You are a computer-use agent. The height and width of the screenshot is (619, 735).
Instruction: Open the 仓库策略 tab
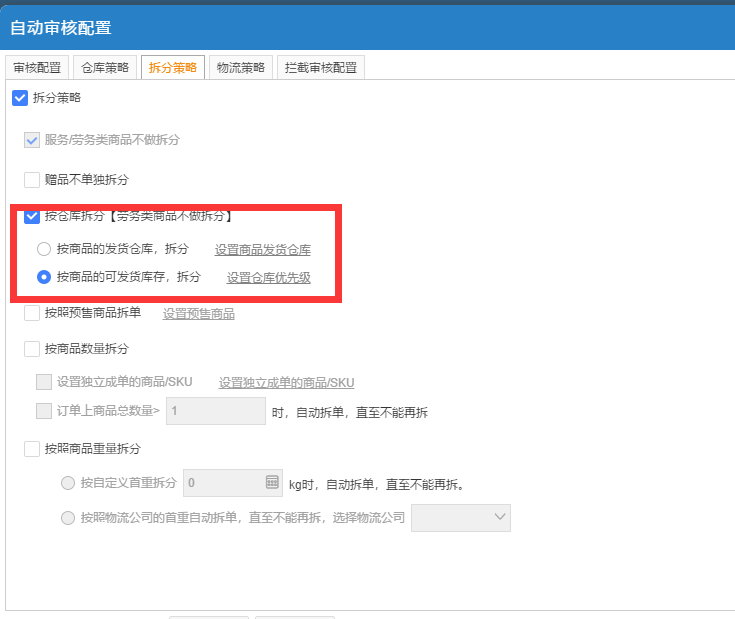pyautogui.click(x=105, y=68)
